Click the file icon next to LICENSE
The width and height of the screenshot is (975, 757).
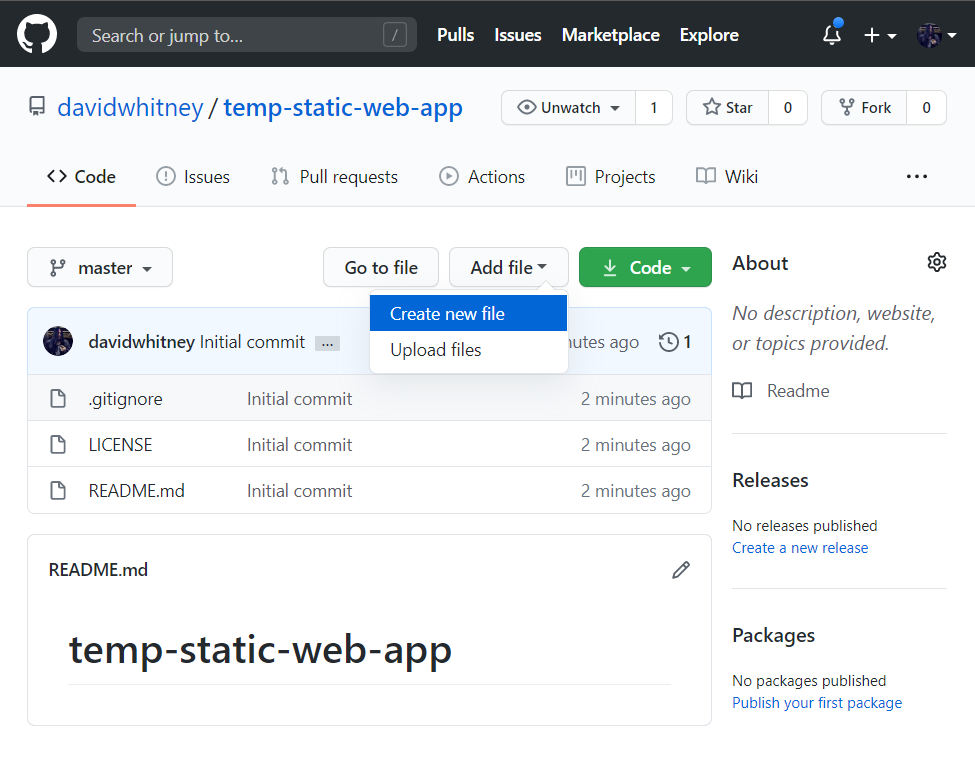tap(58, 444)
